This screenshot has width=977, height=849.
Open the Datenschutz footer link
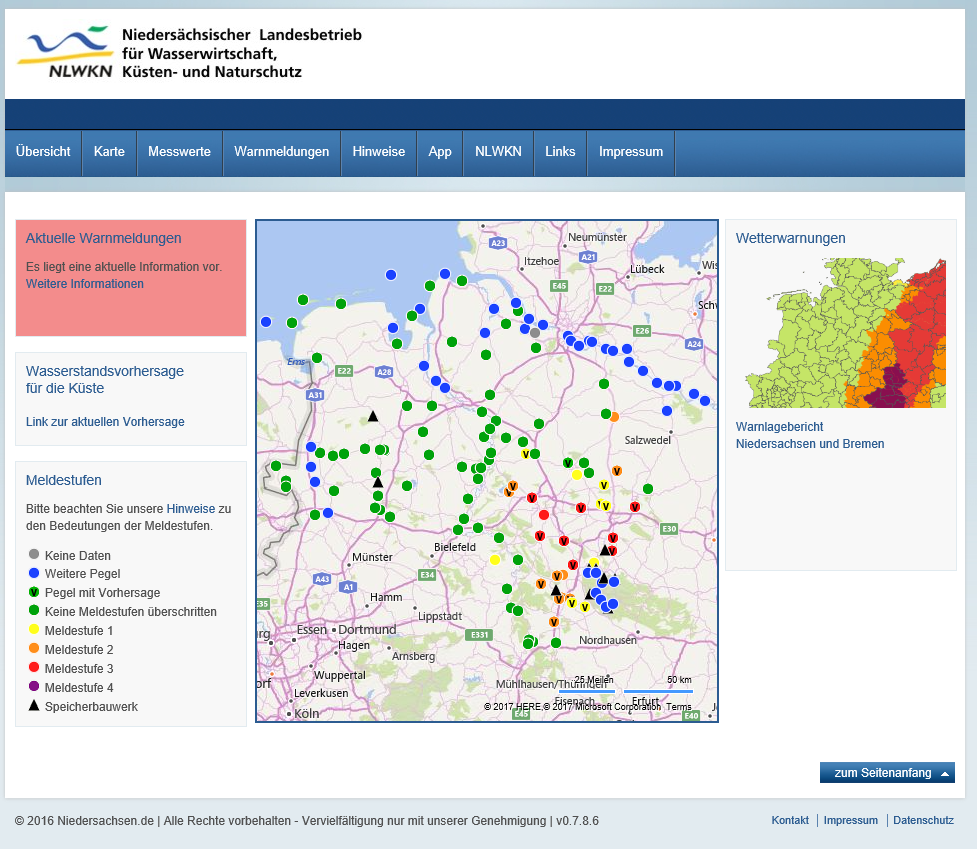tap(923, 820)
